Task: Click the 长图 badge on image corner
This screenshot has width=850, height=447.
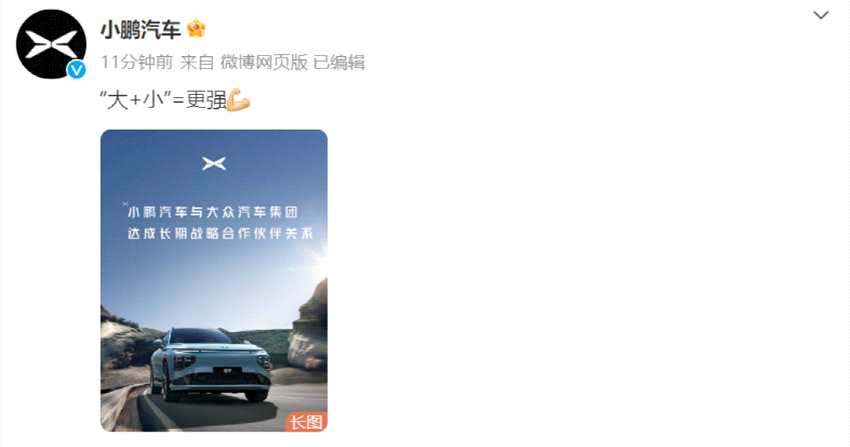Action: [x=306, y=422]
